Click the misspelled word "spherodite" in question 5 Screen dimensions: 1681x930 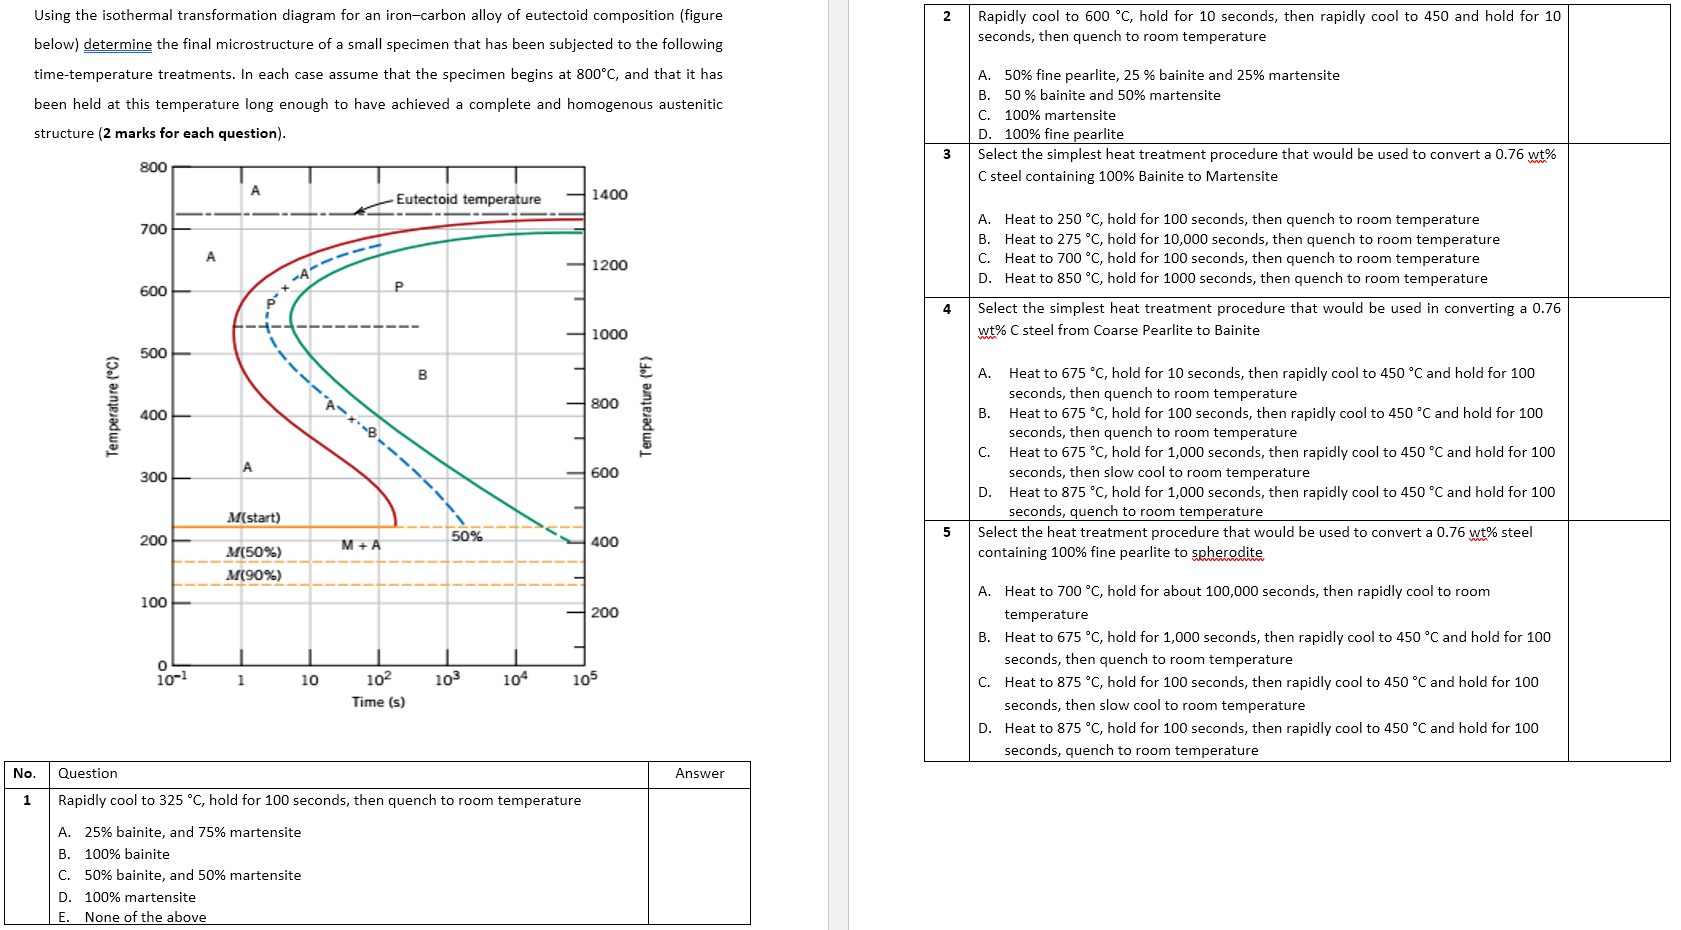1226,551
